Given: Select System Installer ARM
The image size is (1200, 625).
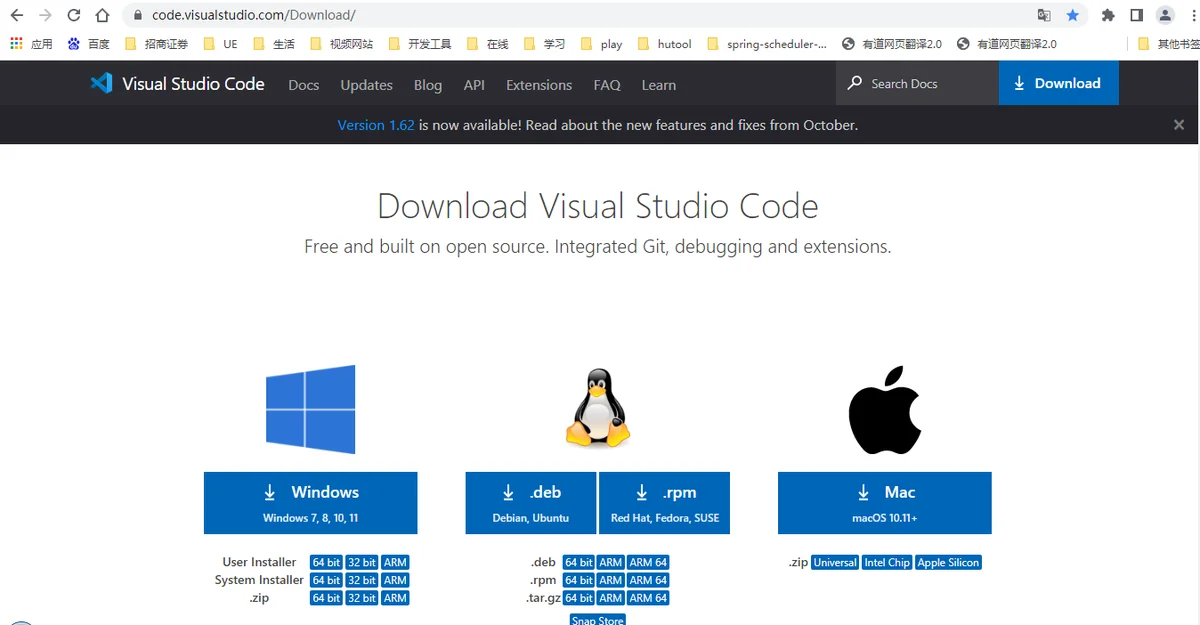Looking at the screenshot, I should point(395,580).
